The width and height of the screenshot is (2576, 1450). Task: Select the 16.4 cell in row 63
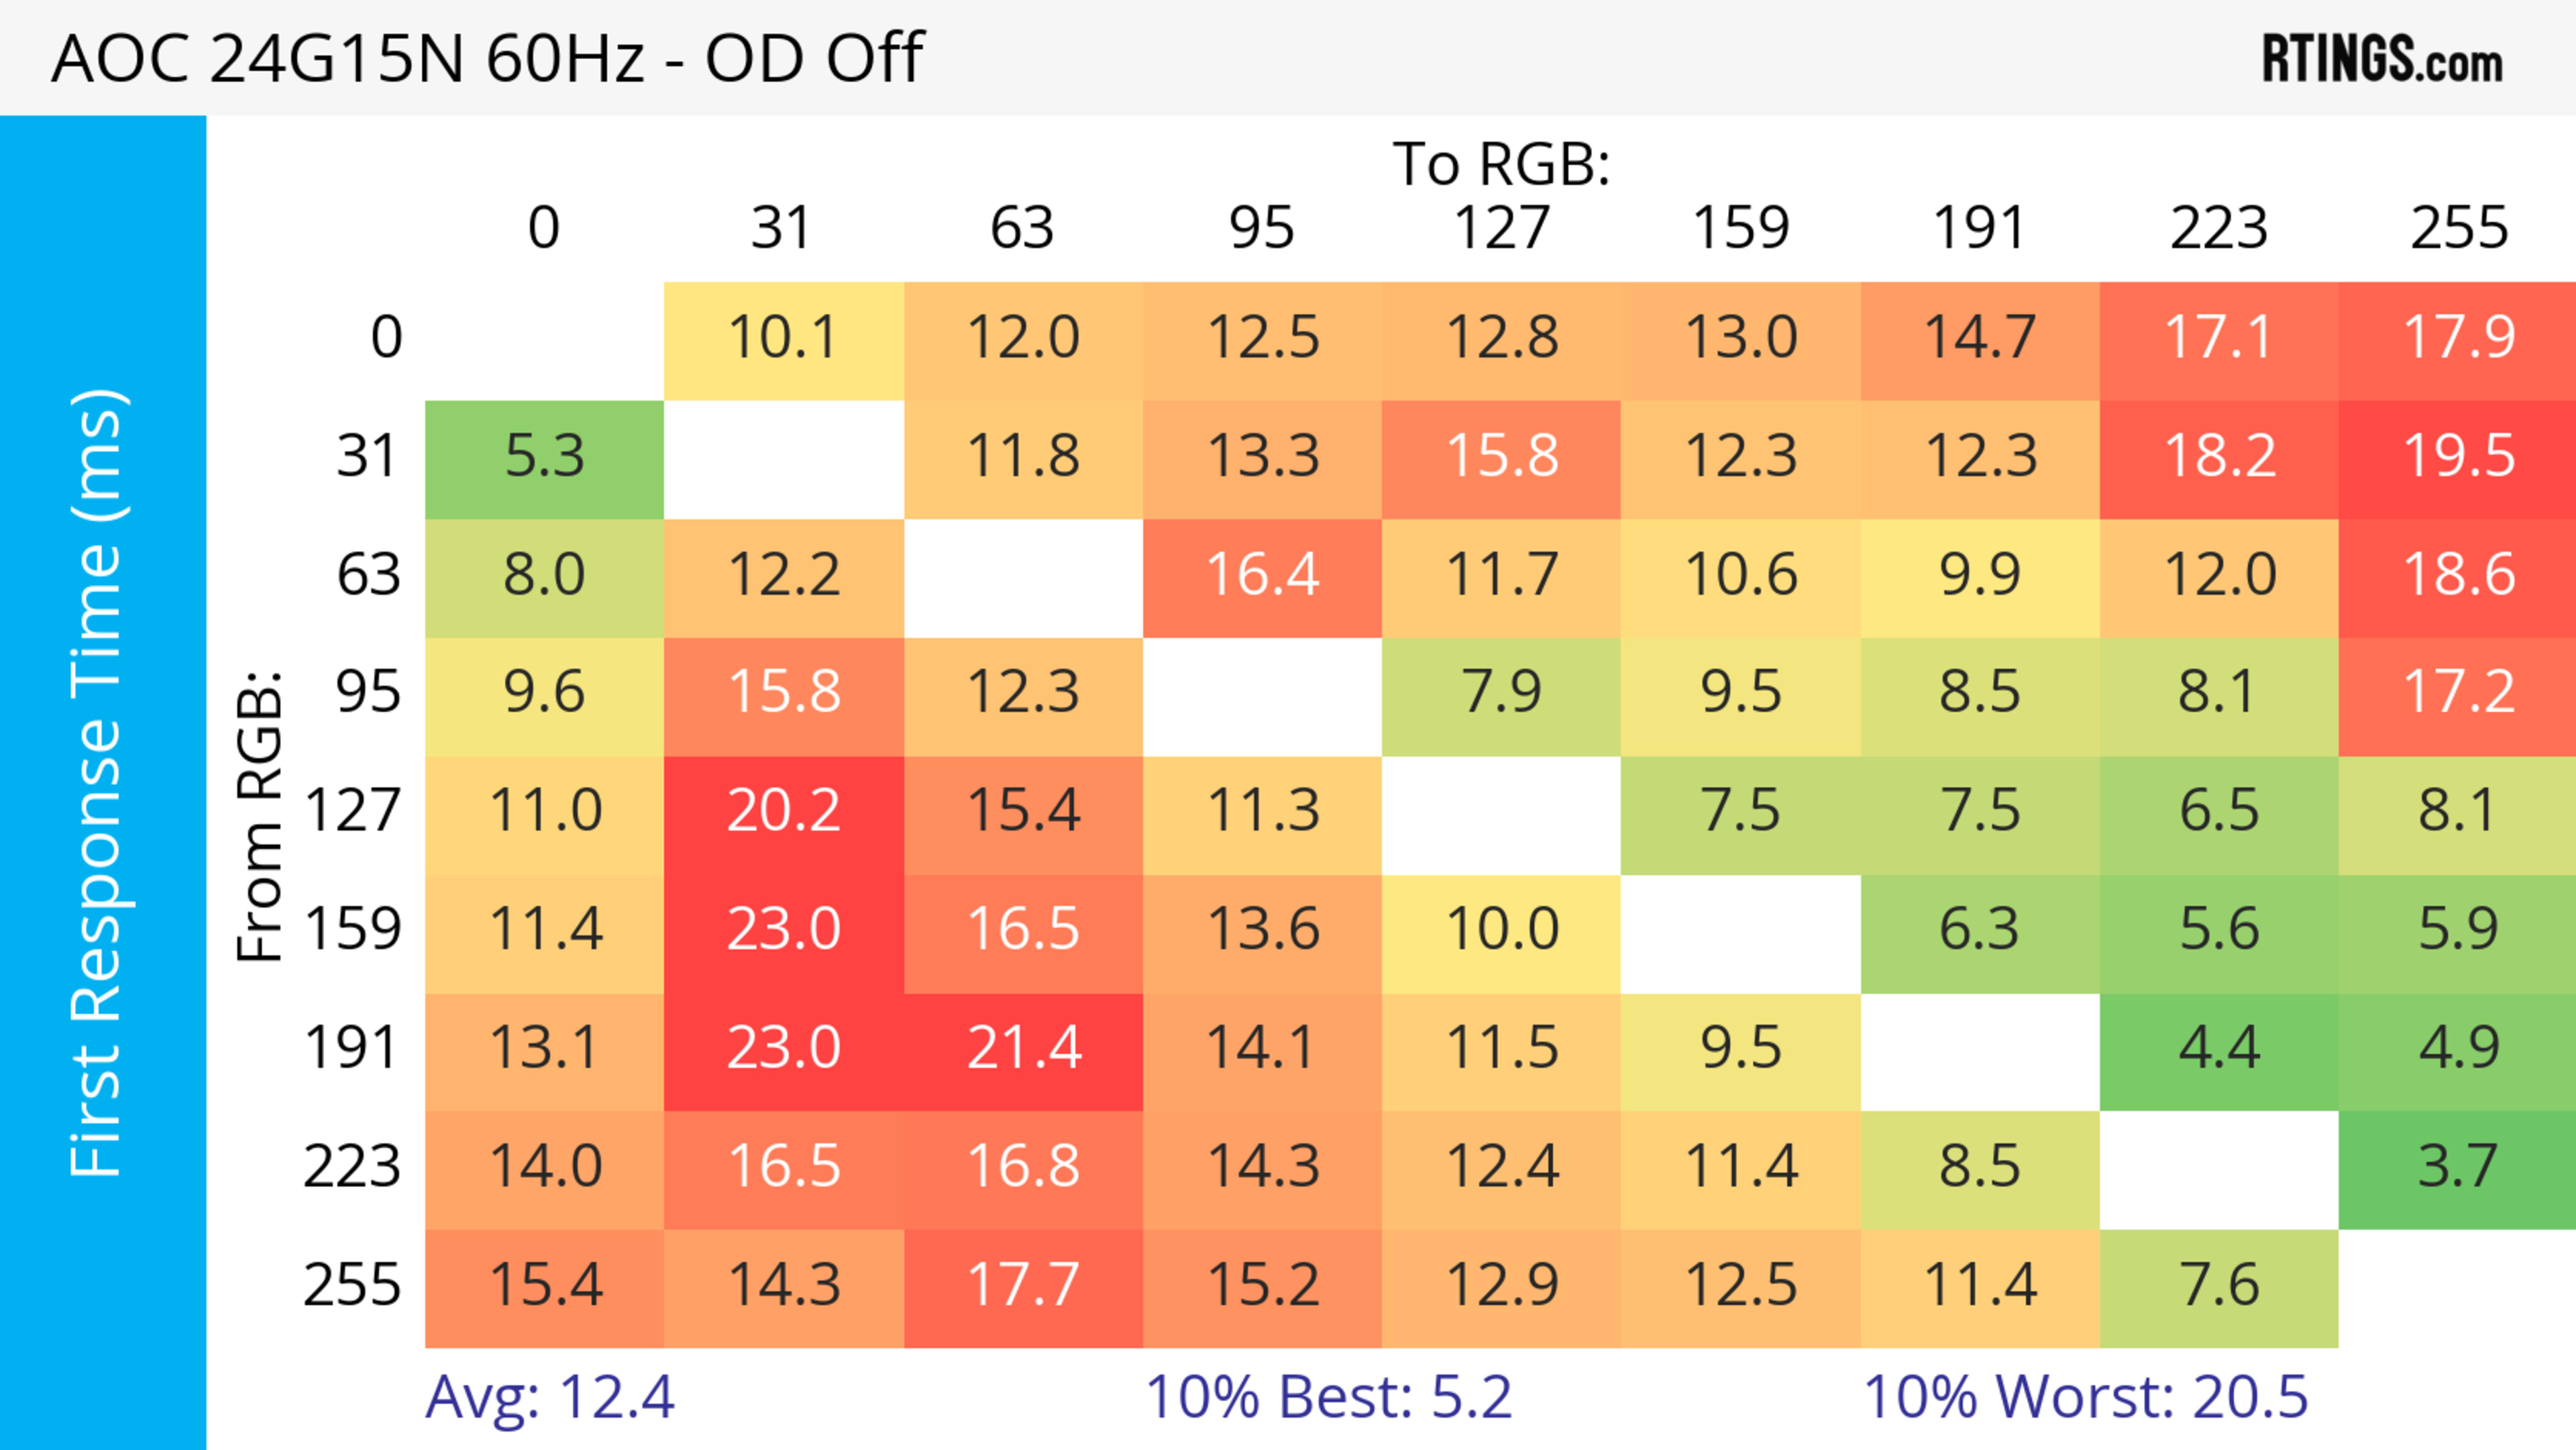coord(1262,576)
